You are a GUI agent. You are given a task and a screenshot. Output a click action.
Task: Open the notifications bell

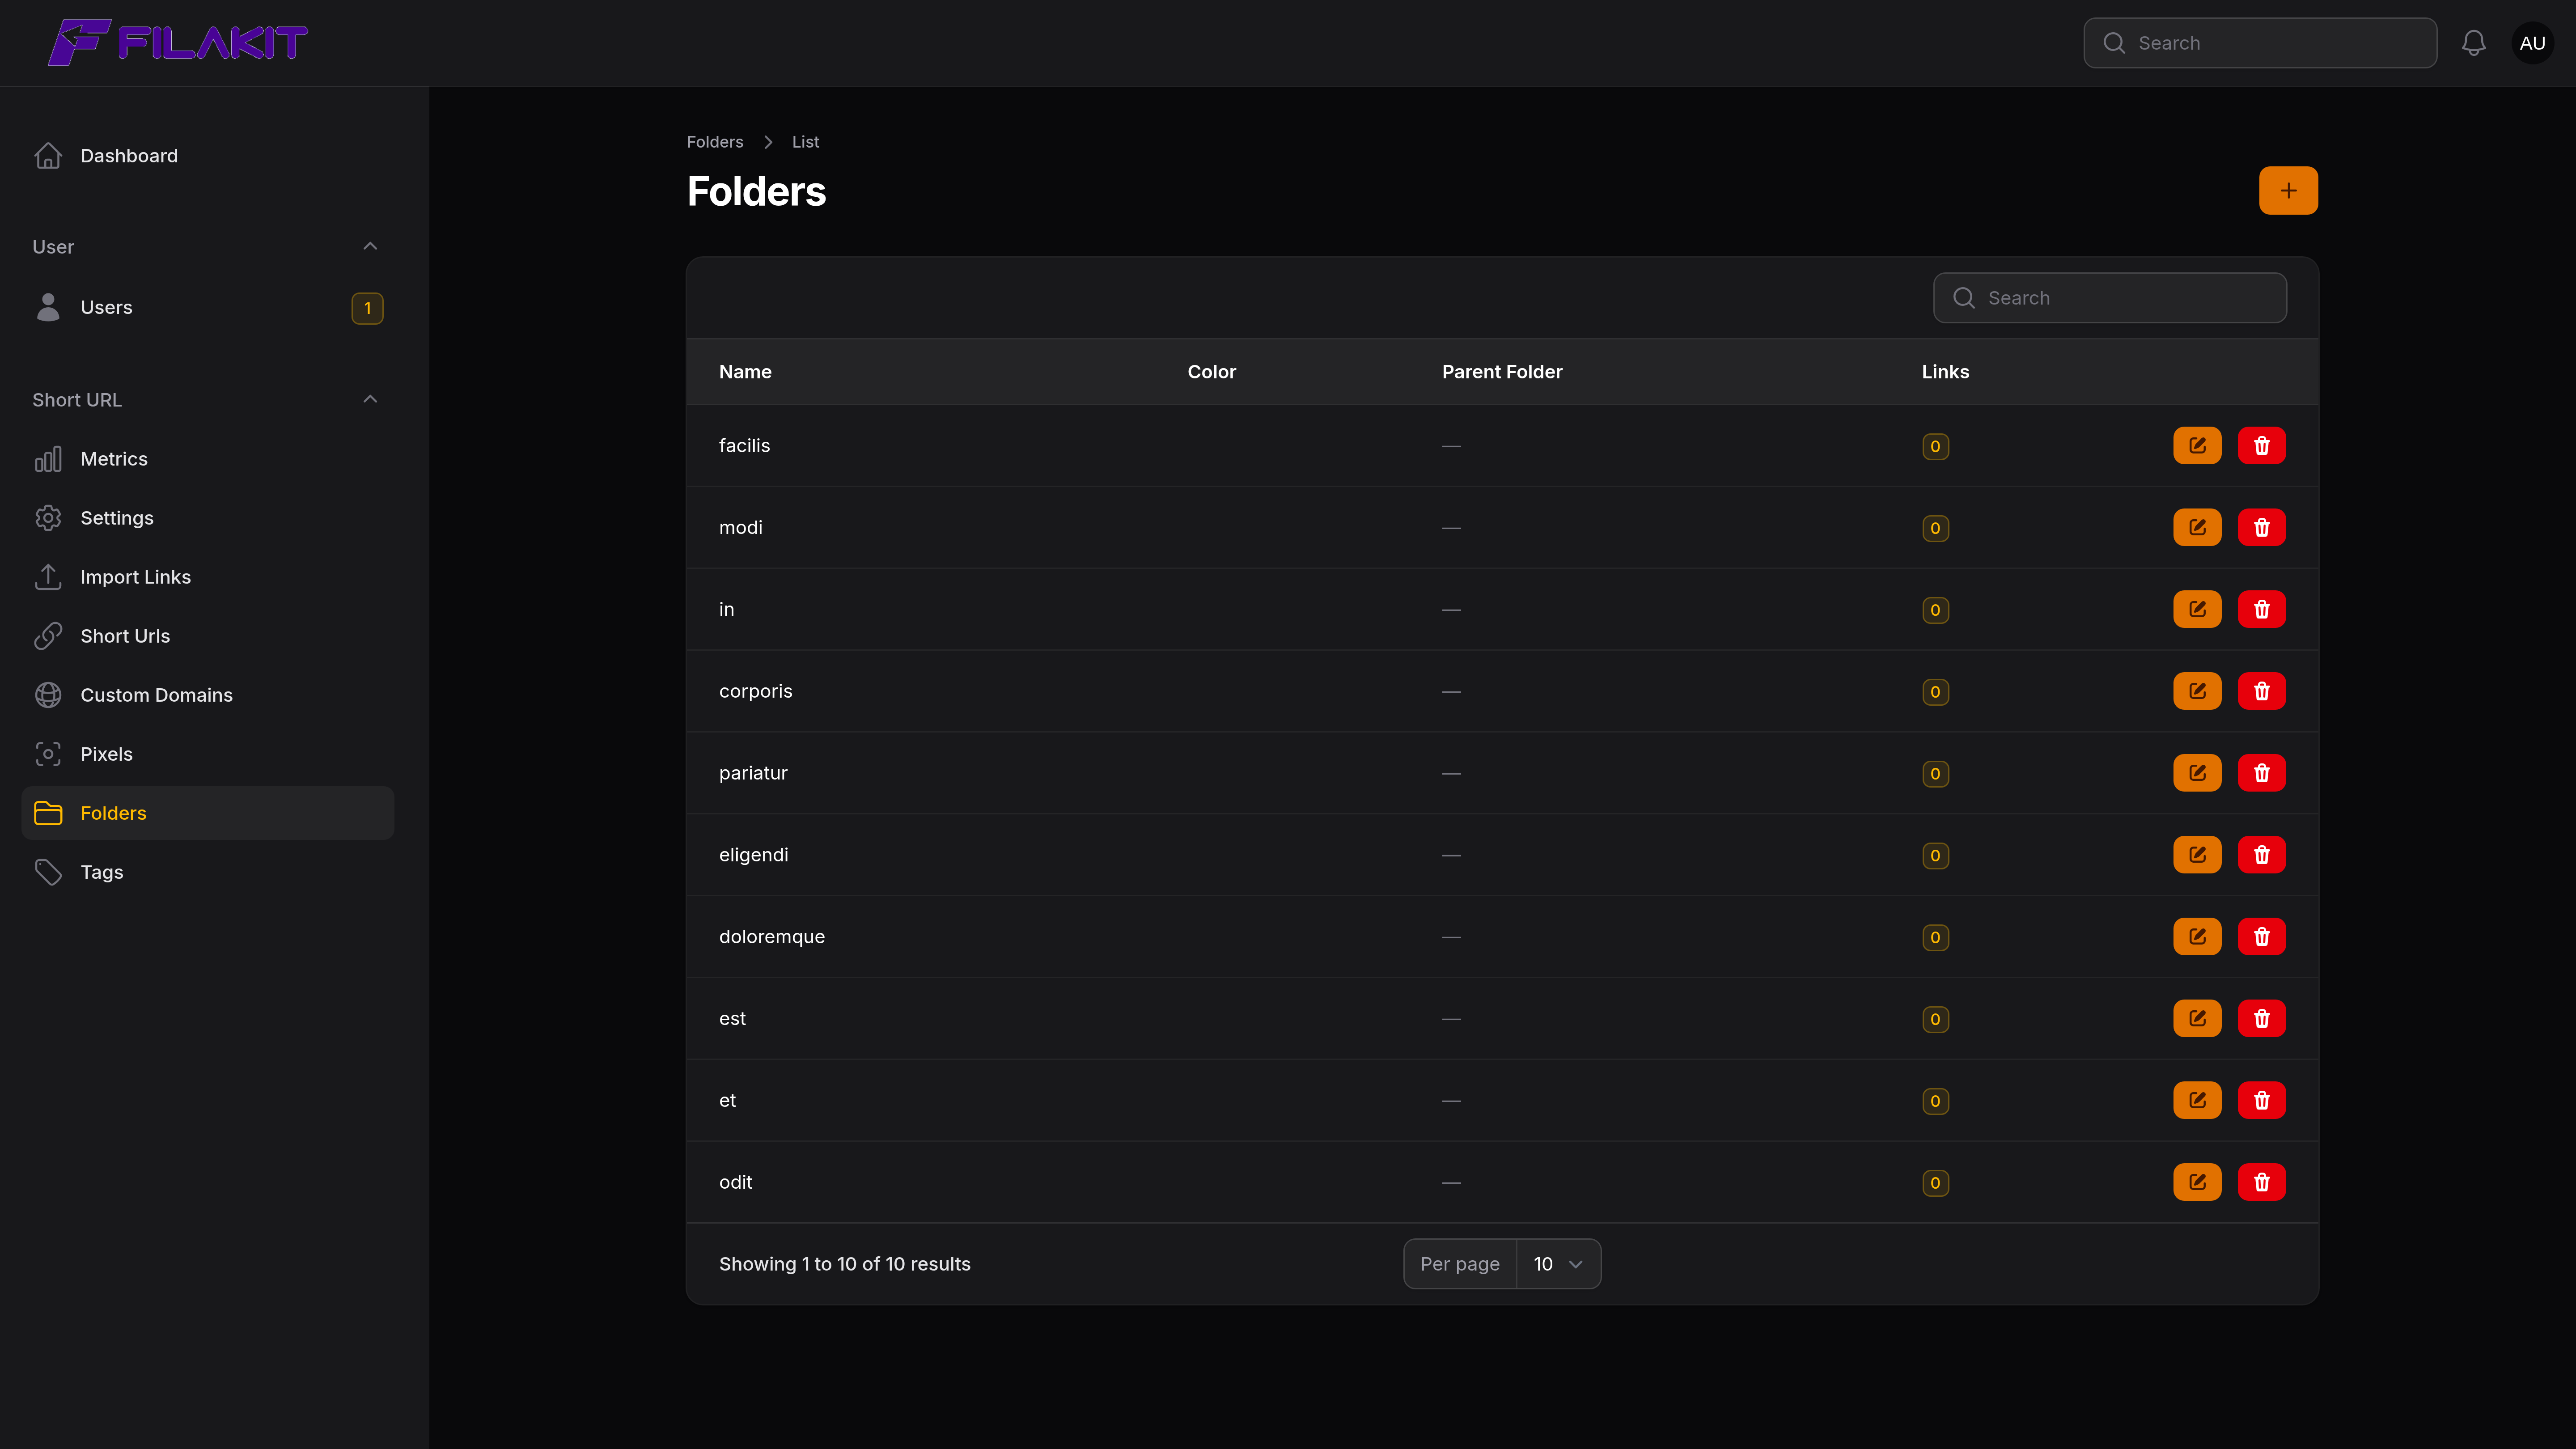(x=2473, y=43)
